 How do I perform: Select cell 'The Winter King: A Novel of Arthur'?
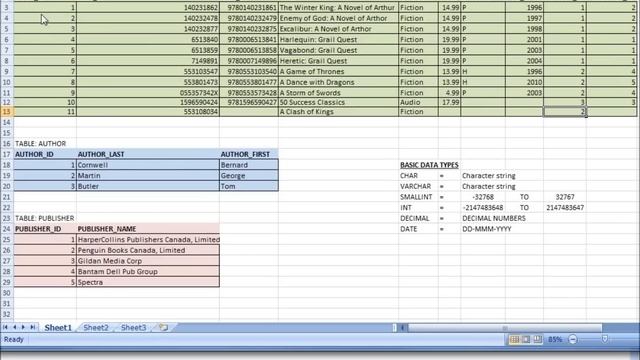[x=338, y=7]
